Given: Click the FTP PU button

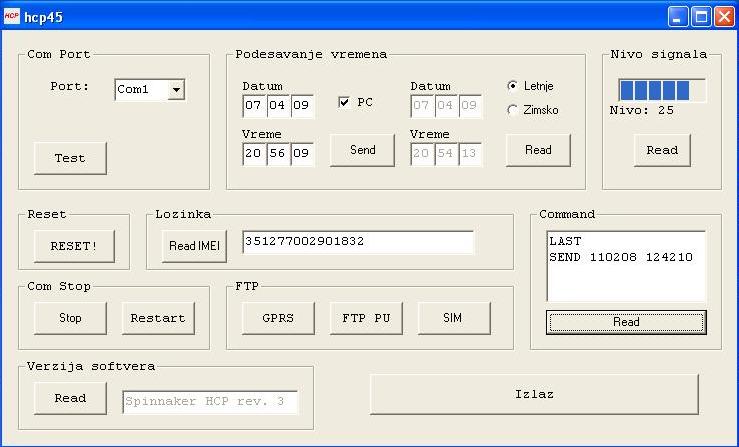Looking at the screenshot, I should pos(365,318).
